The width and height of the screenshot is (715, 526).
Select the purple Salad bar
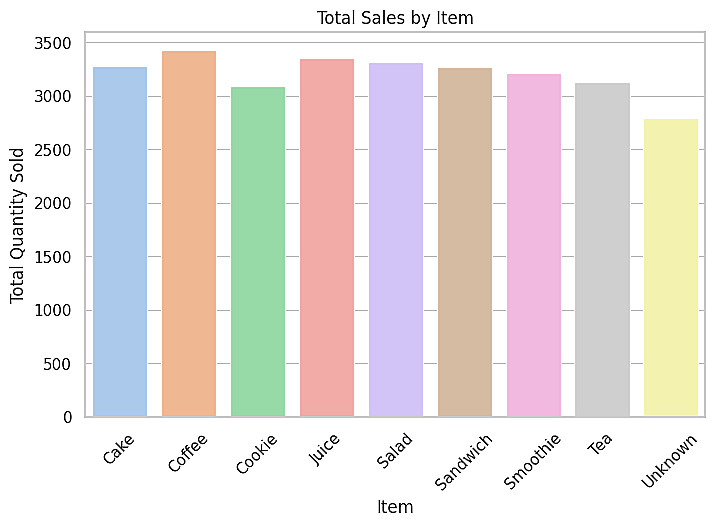(396, 240)
